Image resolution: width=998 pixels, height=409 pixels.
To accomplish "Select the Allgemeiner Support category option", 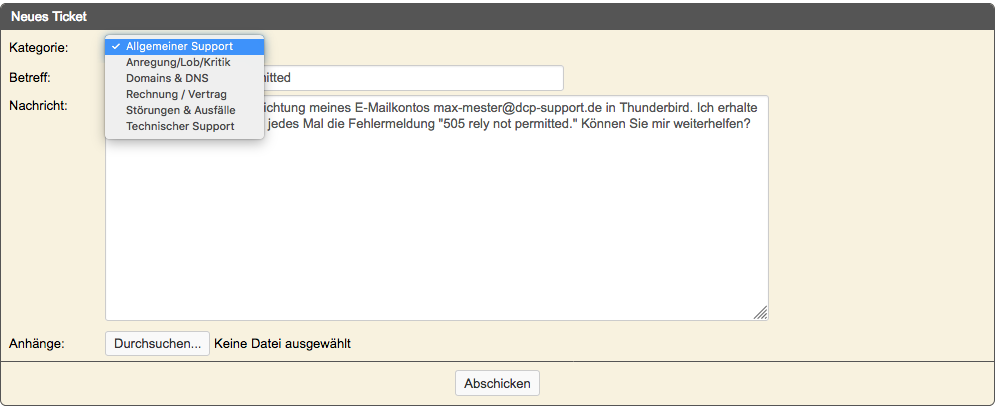I will (x=185, y=46).
